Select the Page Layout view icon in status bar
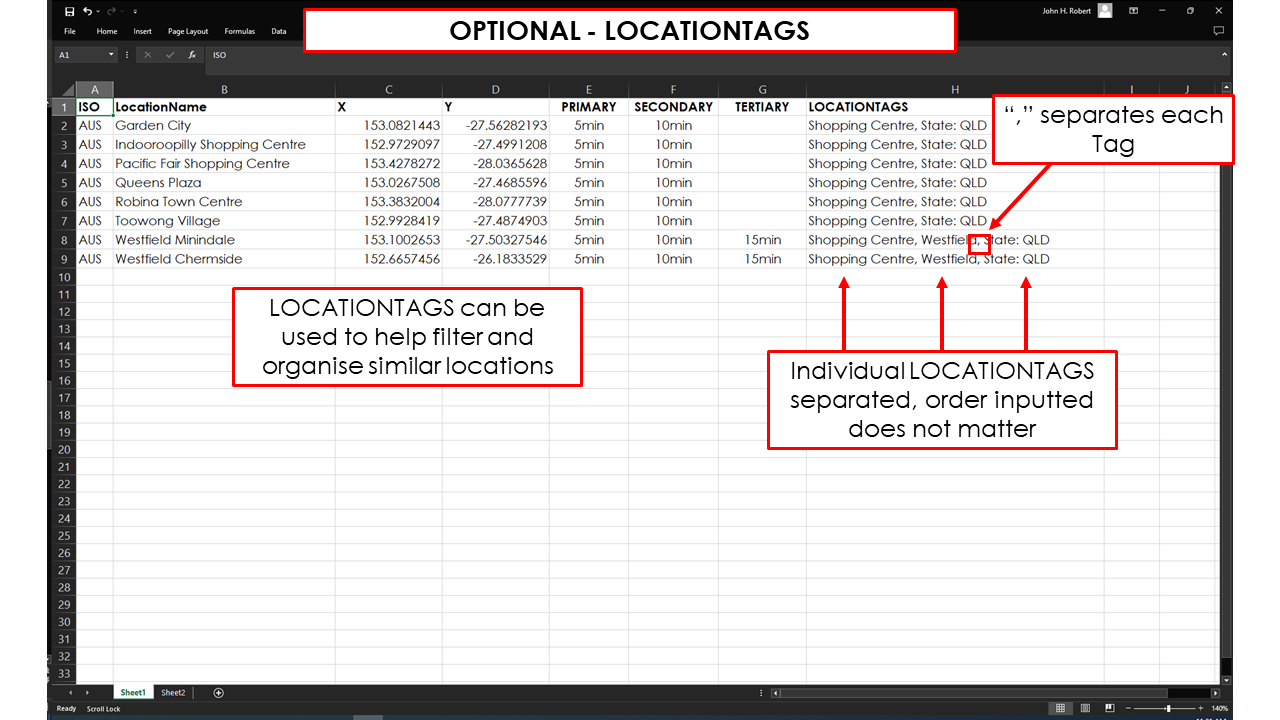The width and height of the screenshot is (1280, 720). 1086,708
